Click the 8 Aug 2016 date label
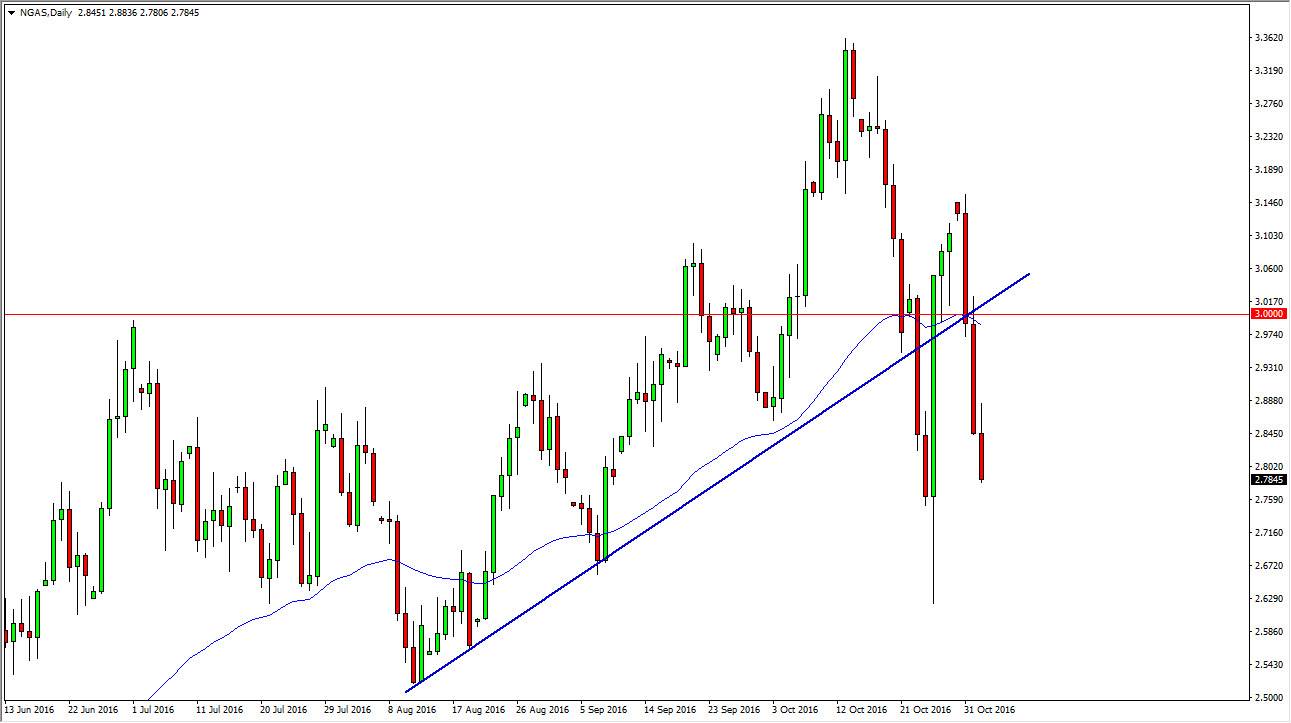This screenshot has height=723, width=1291. [x=412, y=711]
